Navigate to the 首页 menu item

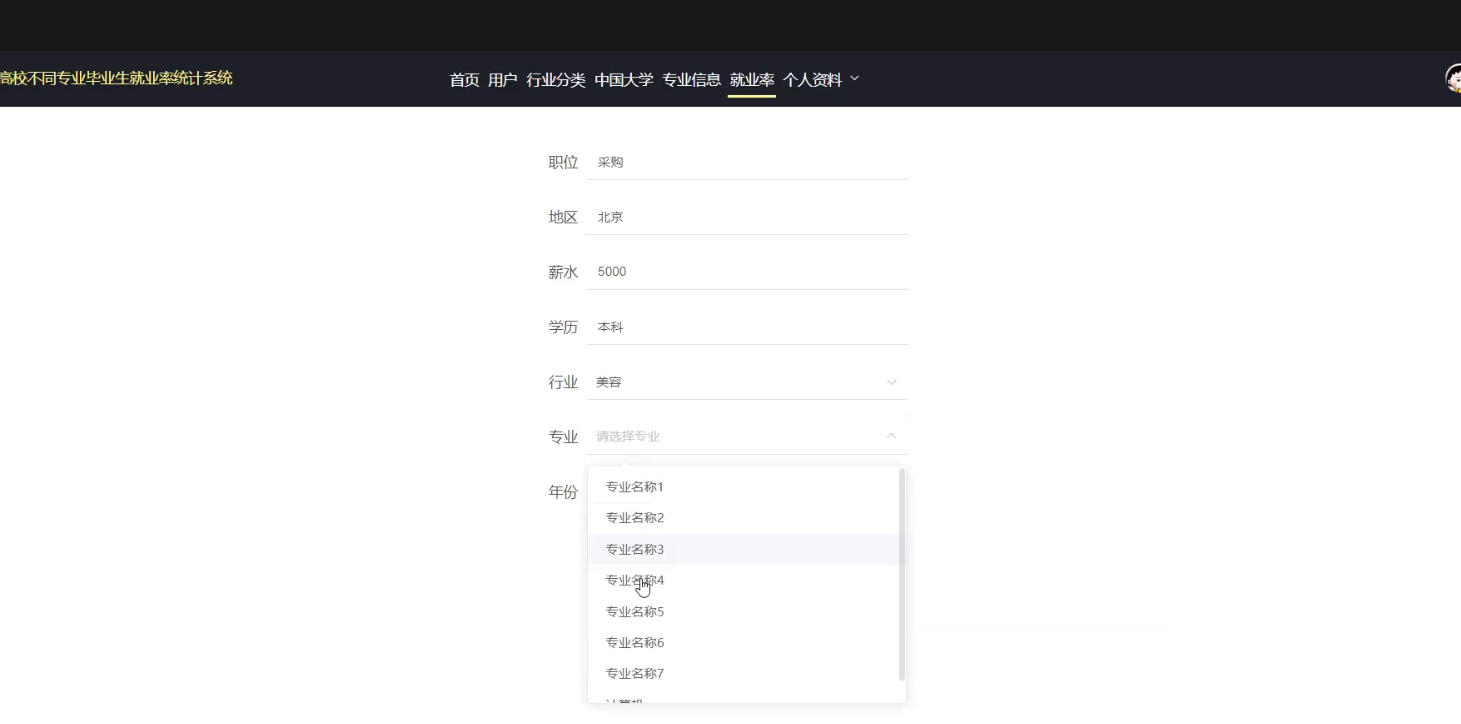(x=464, y=80)
